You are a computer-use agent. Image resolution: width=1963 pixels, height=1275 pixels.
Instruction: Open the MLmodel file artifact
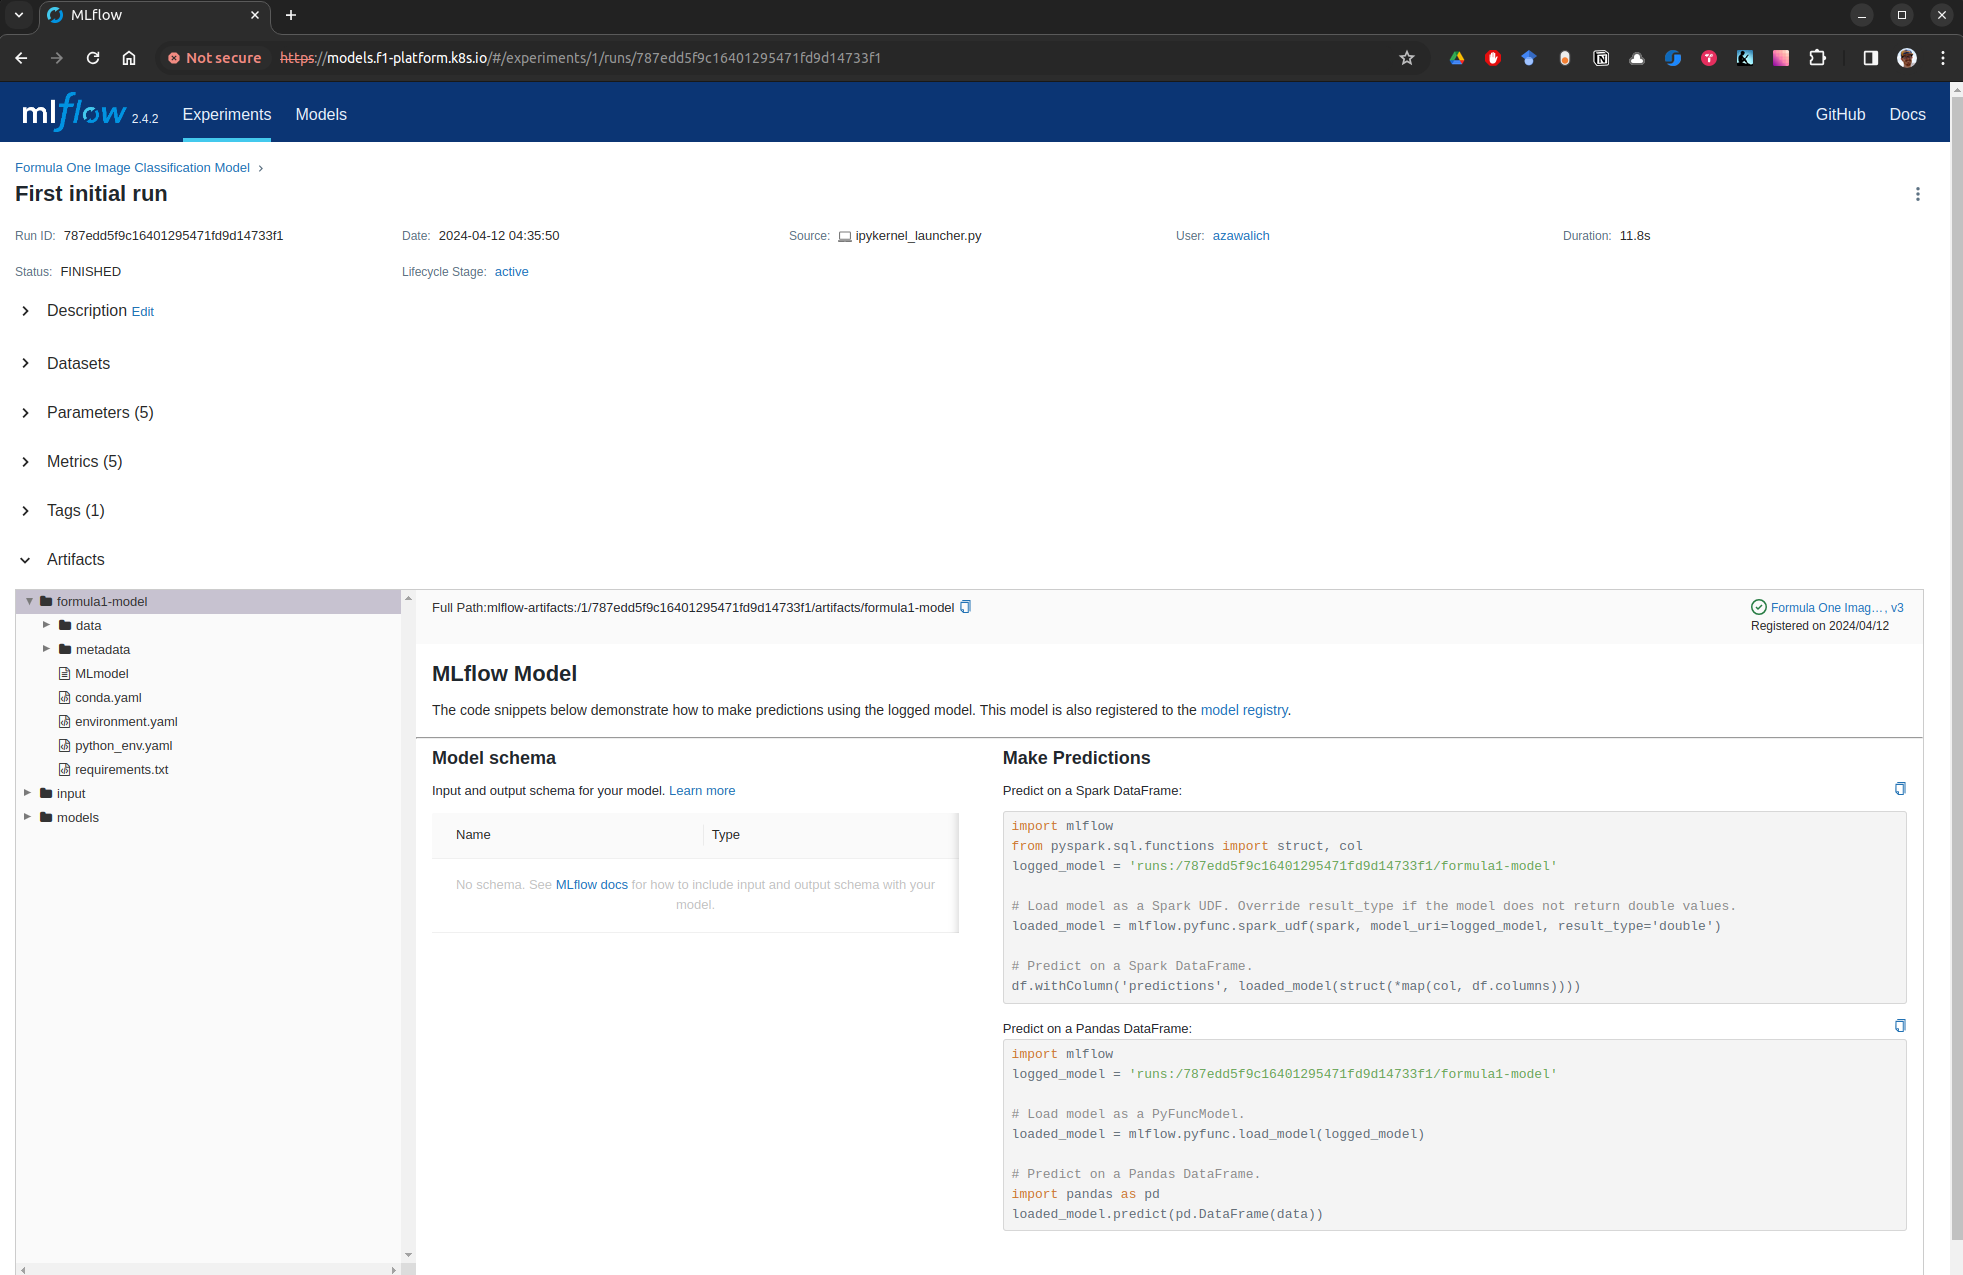(x=101, y=674)
